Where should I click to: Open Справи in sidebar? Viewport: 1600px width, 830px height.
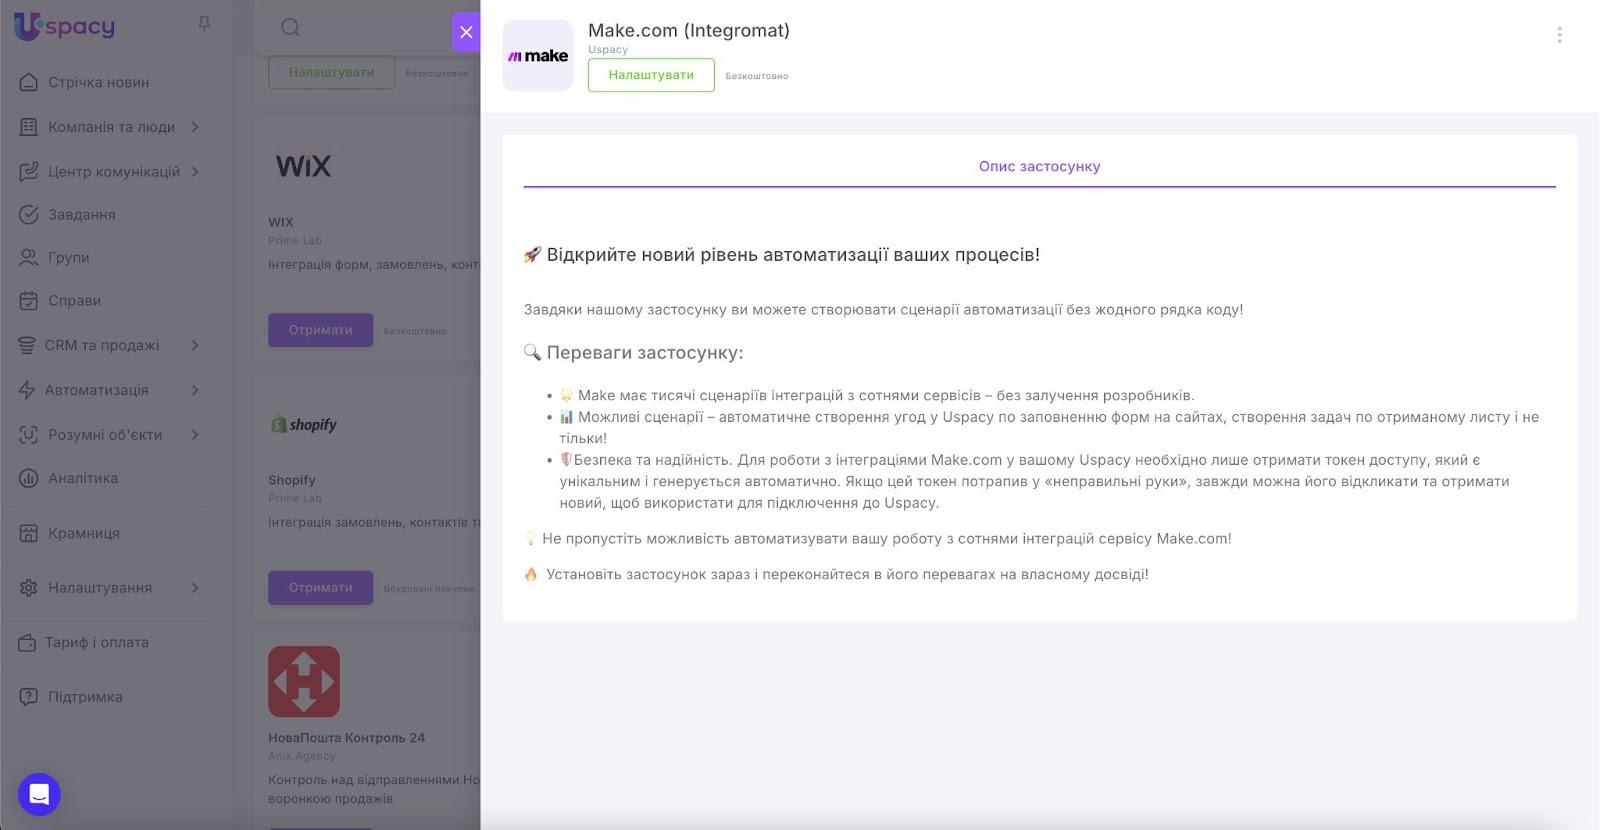click(75, 300)
